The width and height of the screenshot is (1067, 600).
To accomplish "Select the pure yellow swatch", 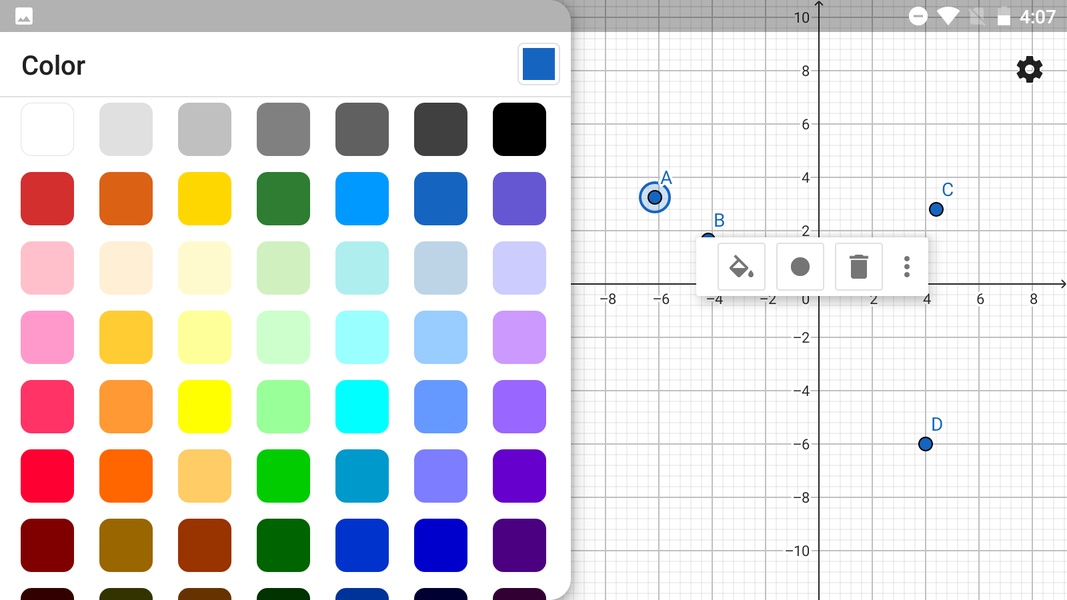I will (204, 407).
